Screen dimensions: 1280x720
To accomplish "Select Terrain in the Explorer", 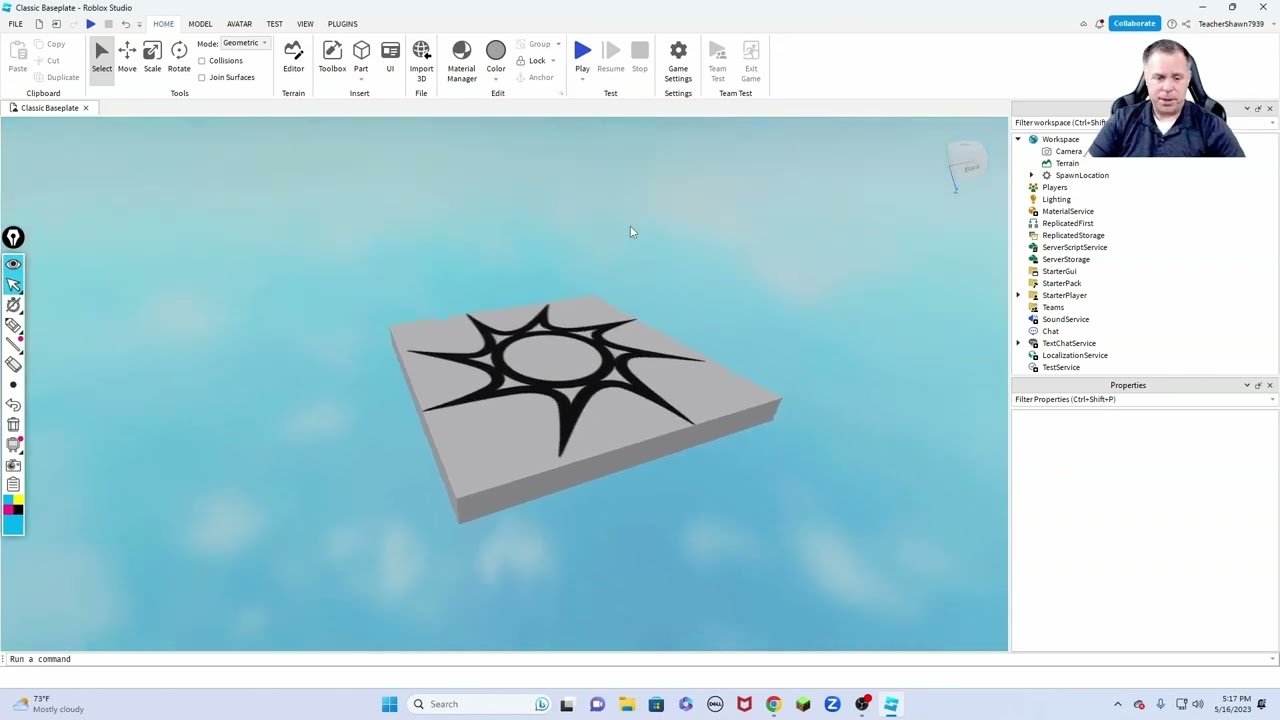I will click(1067, 163).
